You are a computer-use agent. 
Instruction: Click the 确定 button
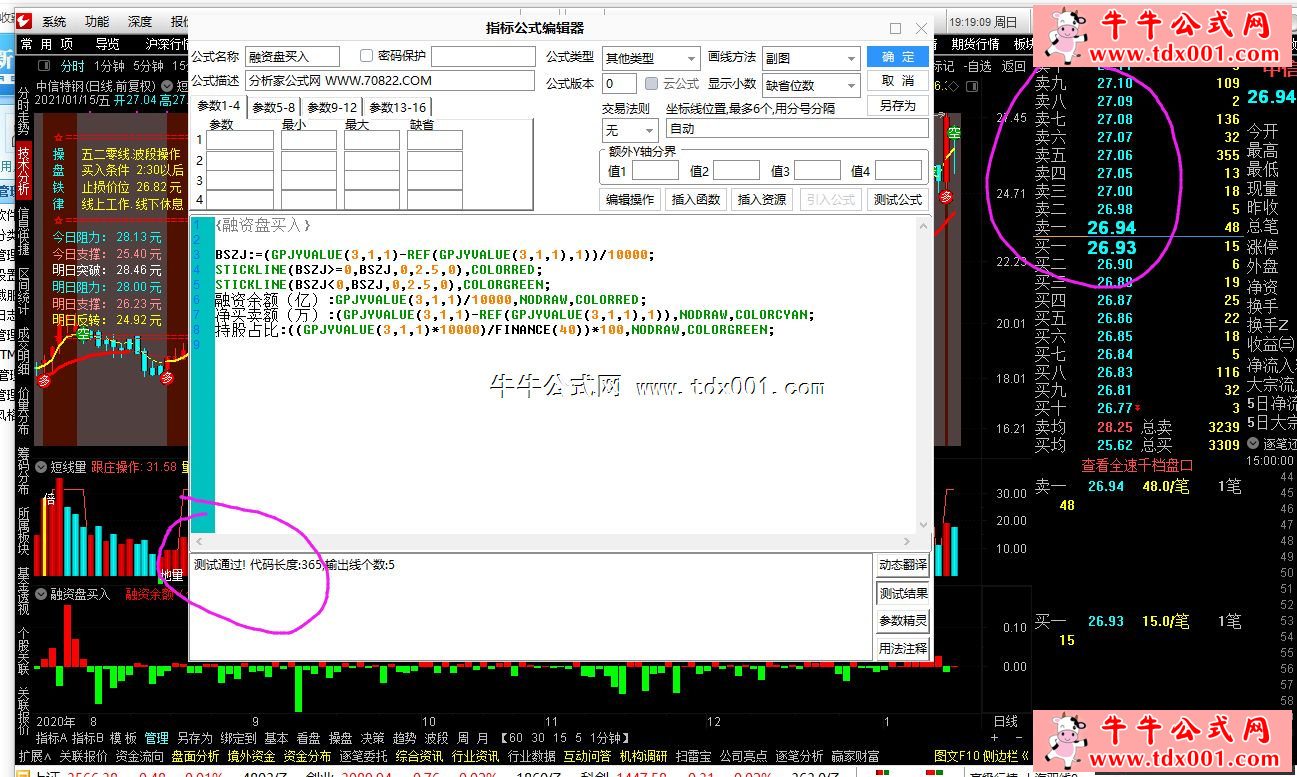coord(897,57)
